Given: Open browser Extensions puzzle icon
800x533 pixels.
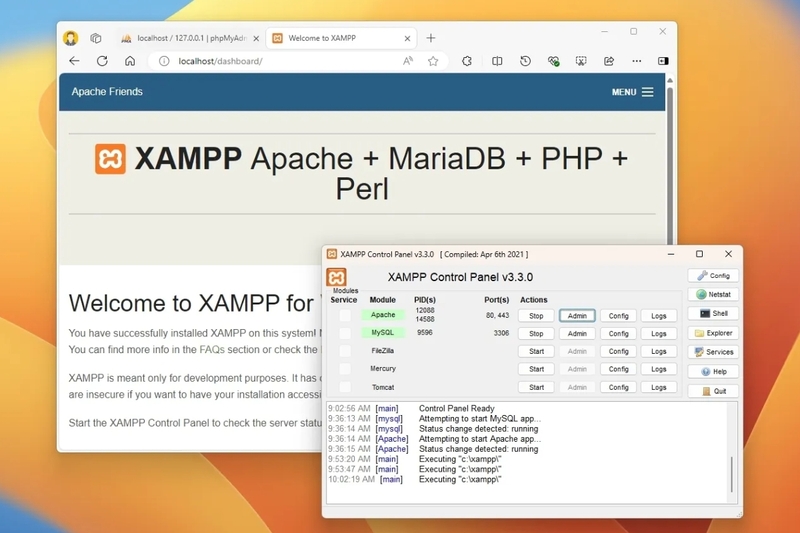Looking at the screenshot, I should click(x=467, y=61).
